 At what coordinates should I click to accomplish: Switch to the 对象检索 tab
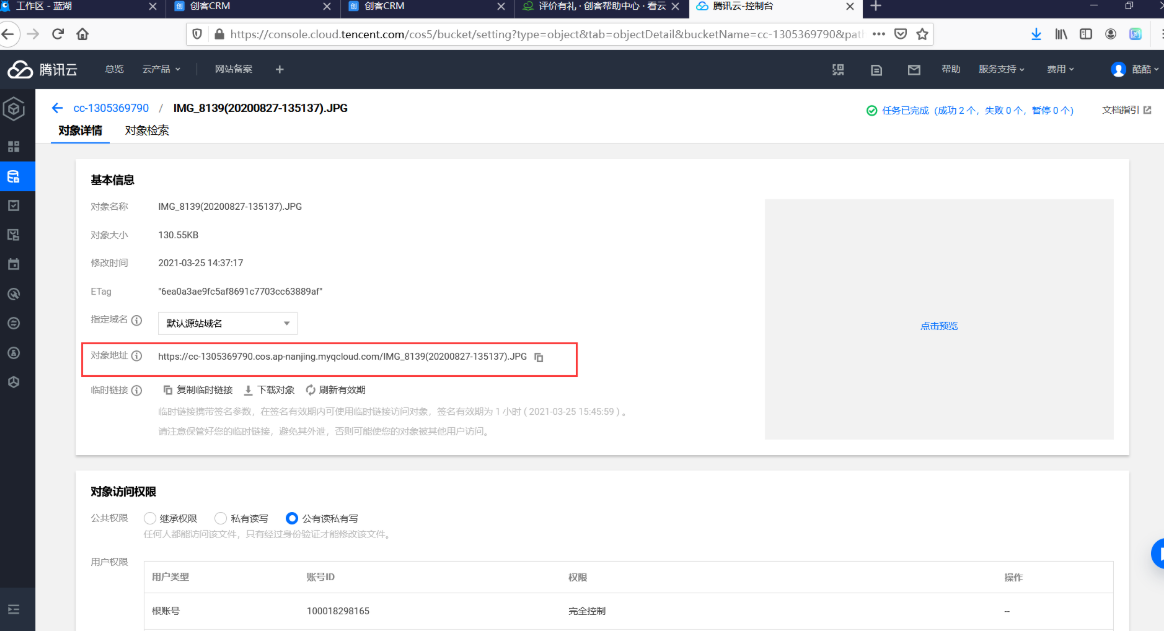coord(147,131)
